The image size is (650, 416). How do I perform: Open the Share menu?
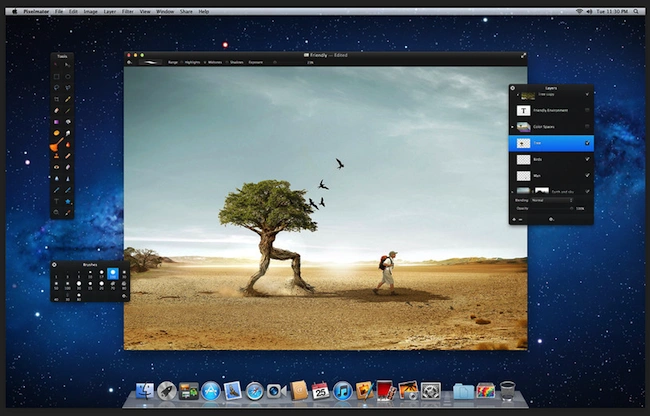186,12
